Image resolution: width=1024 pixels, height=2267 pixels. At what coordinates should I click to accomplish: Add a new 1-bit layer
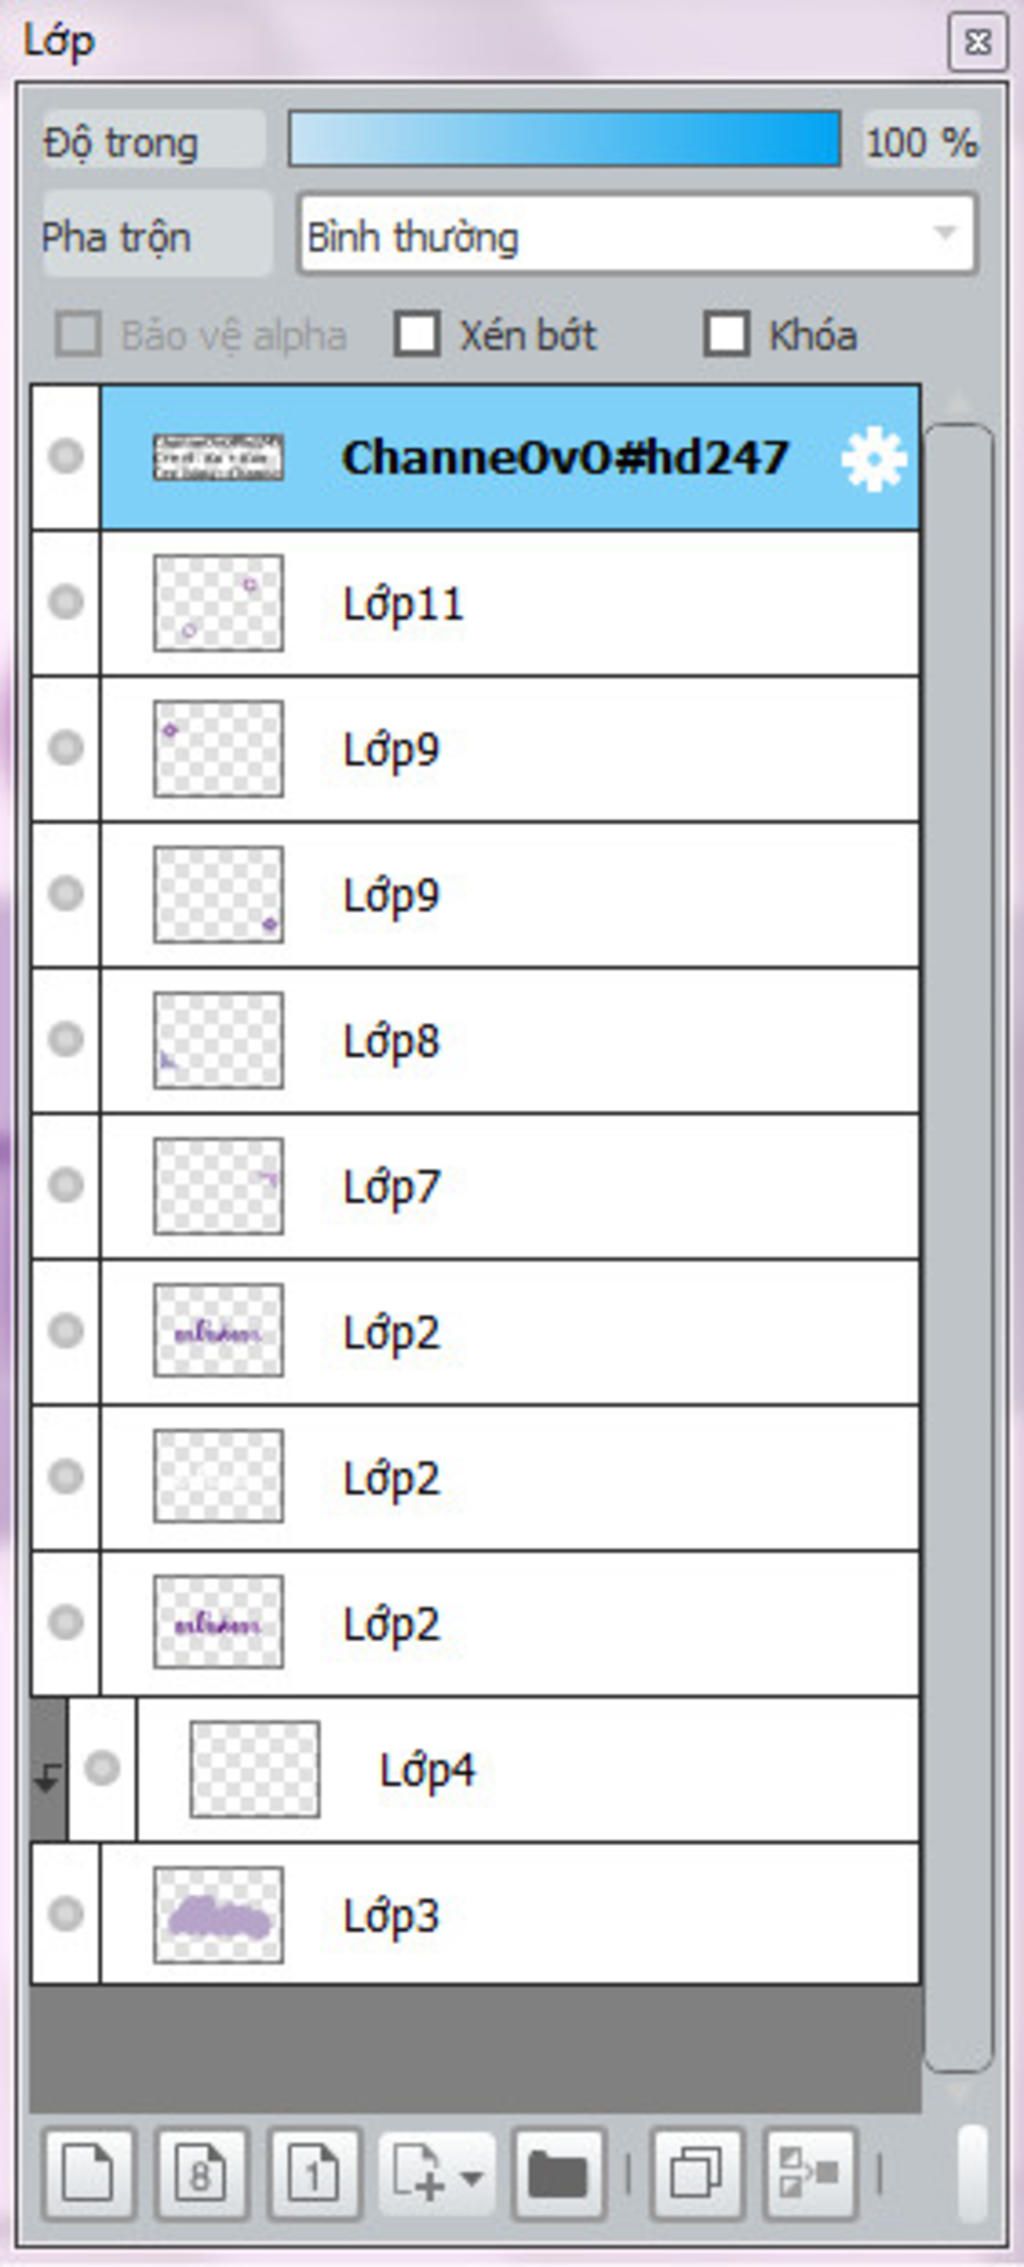tap(314, 2174)
